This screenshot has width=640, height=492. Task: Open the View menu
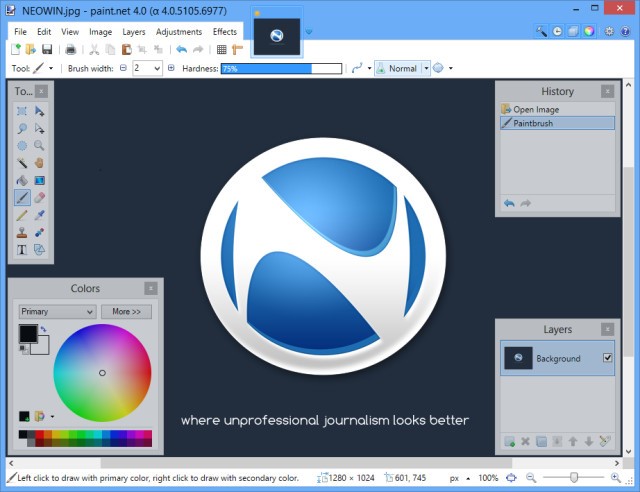pos(70,32)
